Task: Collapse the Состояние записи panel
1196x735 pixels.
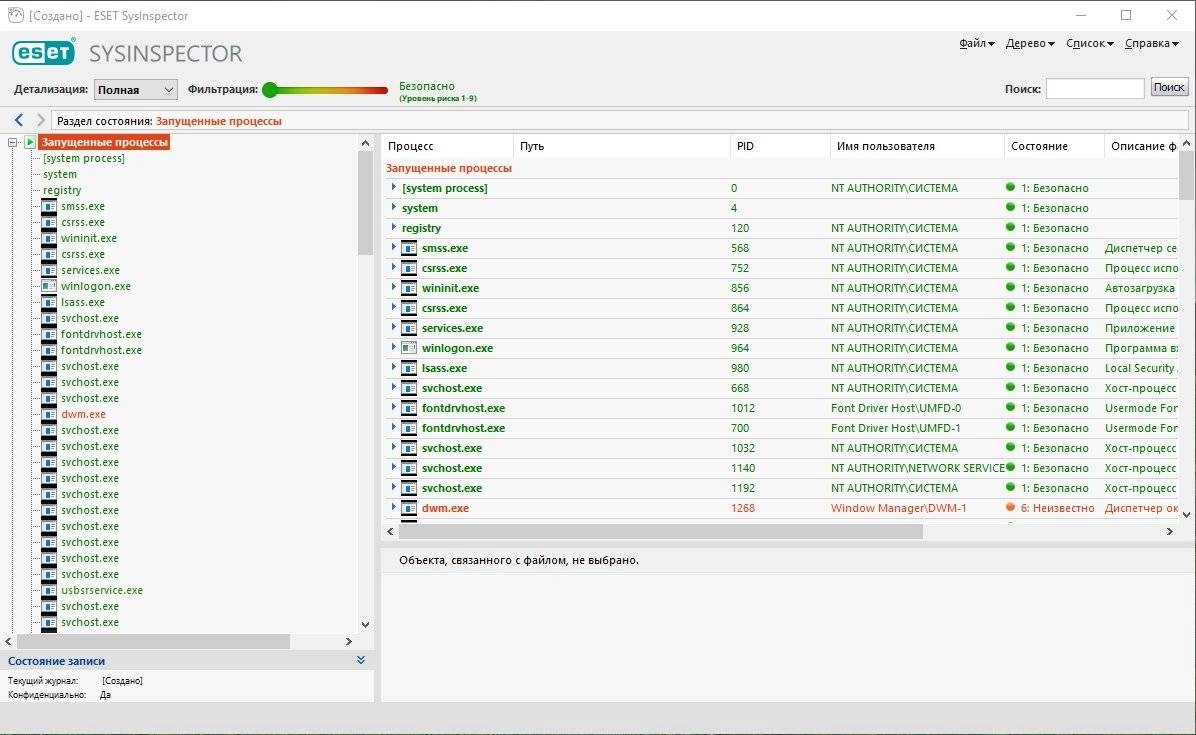Action: tap(361, 660)
